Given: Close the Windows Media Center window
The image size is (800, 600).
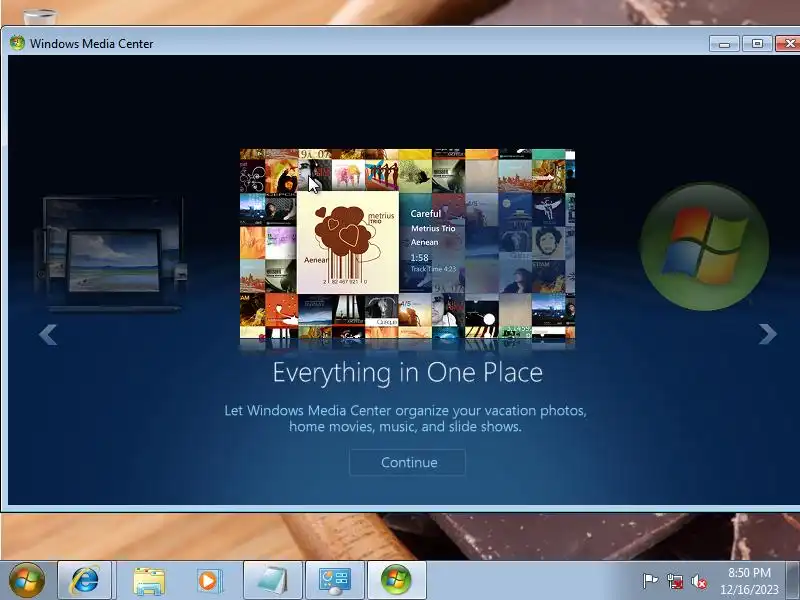Looking at the screenshot, I should [x=788, y=44].
